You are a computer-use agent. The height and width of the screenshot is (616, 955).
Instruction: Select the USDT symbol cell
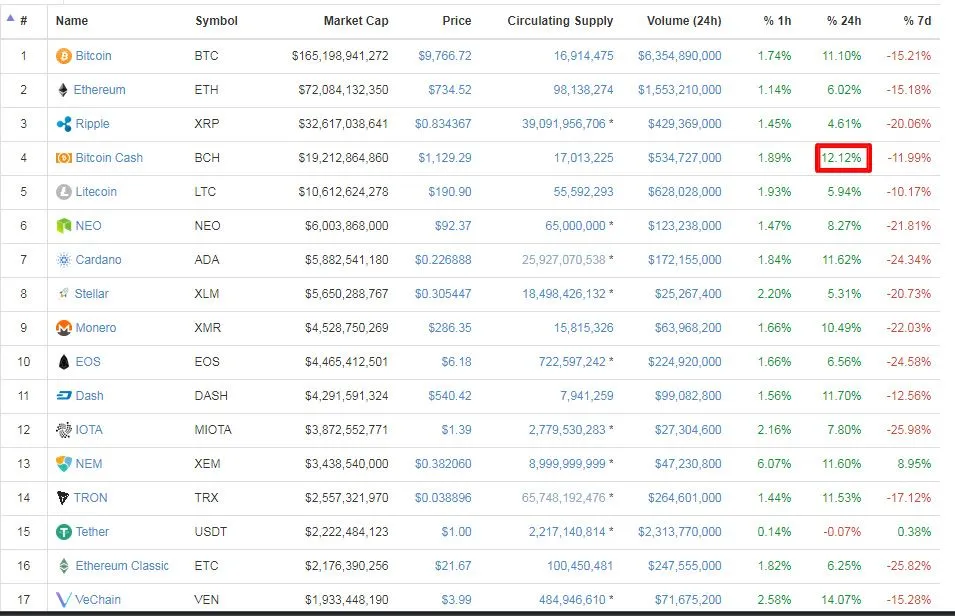coord(210,532)
